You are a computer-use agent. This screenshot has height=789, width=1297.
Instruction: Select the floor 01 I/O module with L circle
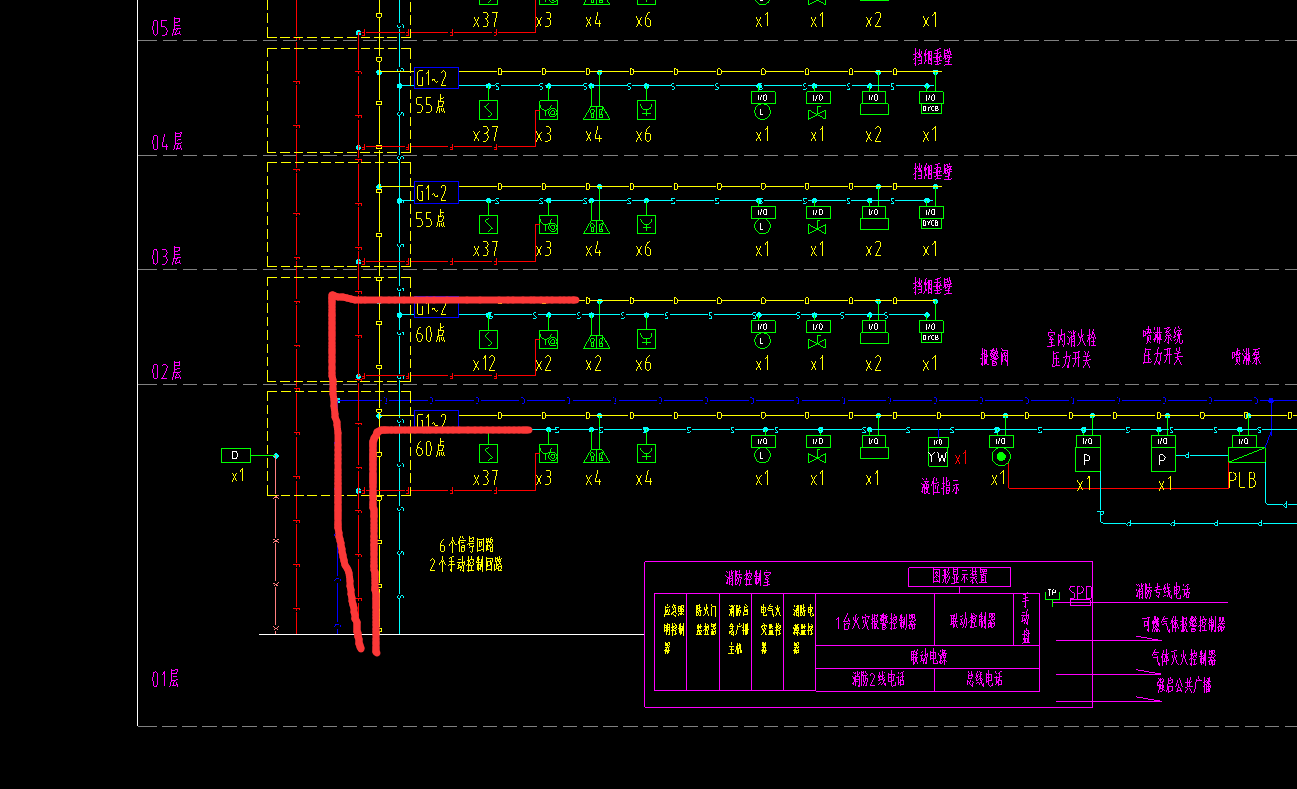pyautogui.click(x=763, y=448)
